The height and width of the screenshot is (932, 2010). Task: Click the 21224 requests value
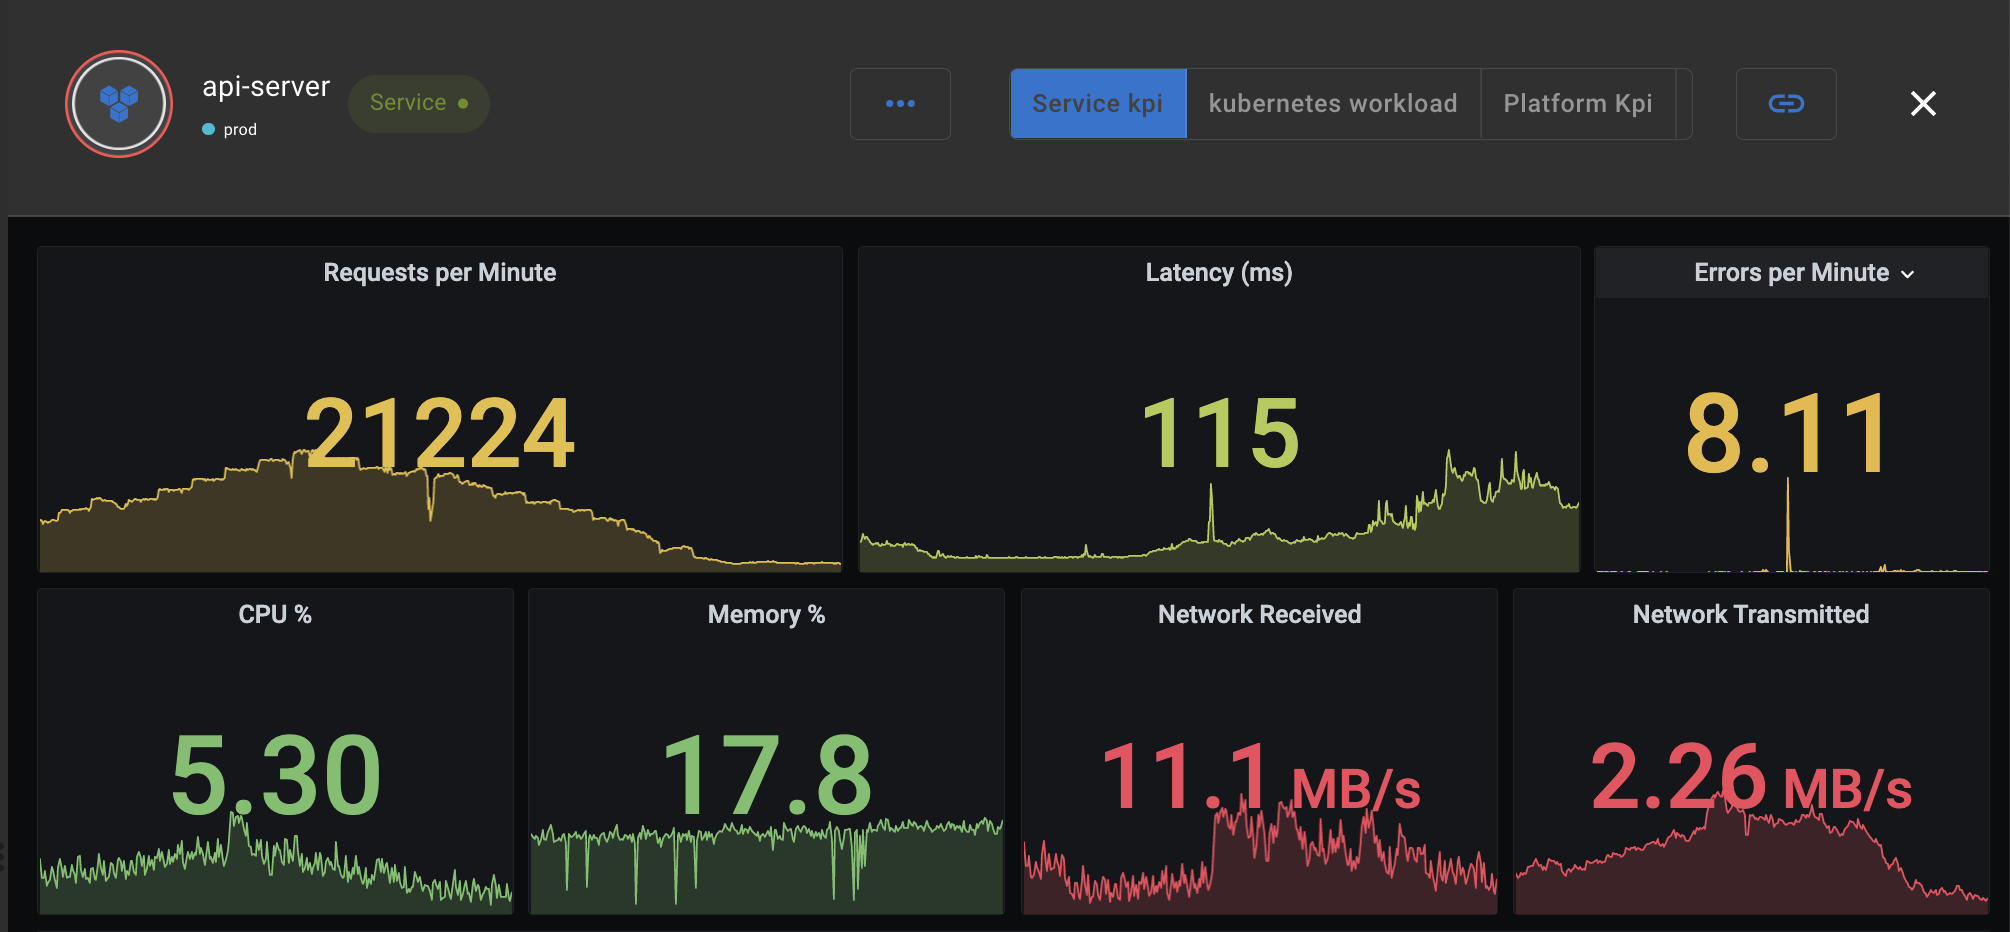tap(439, 432)
